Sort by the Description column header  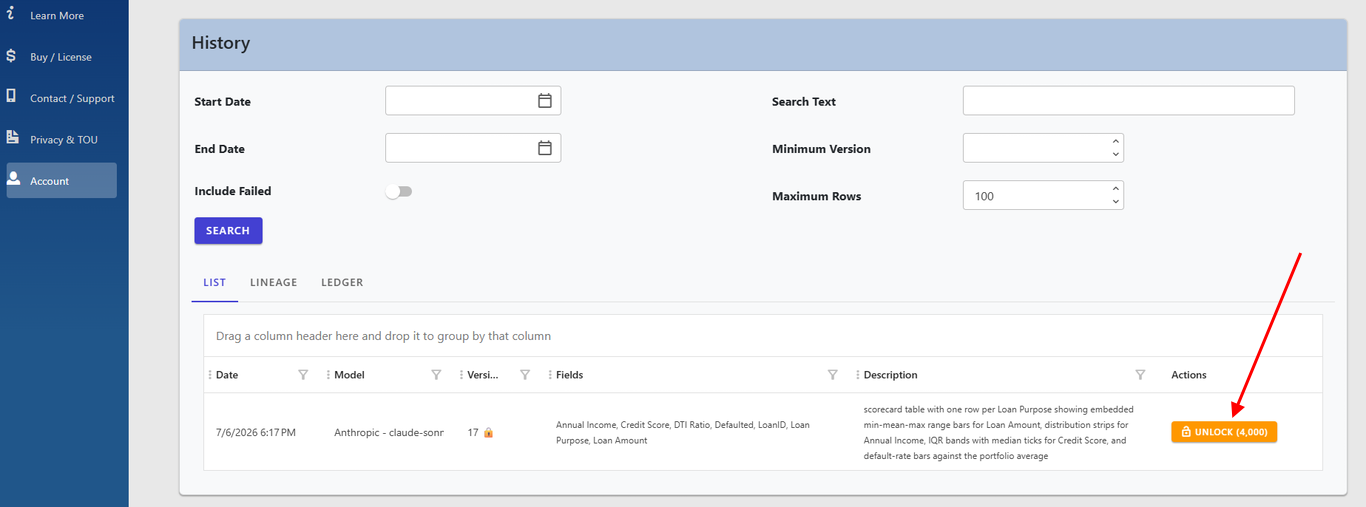[x=891, y=375]
